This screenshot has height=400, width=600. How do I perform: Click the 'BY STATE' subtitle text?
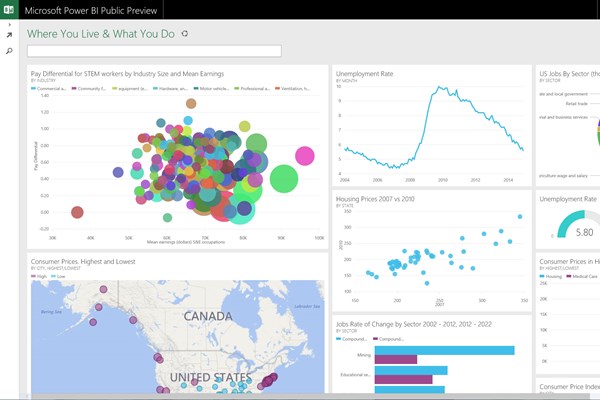tap(345, 206)
